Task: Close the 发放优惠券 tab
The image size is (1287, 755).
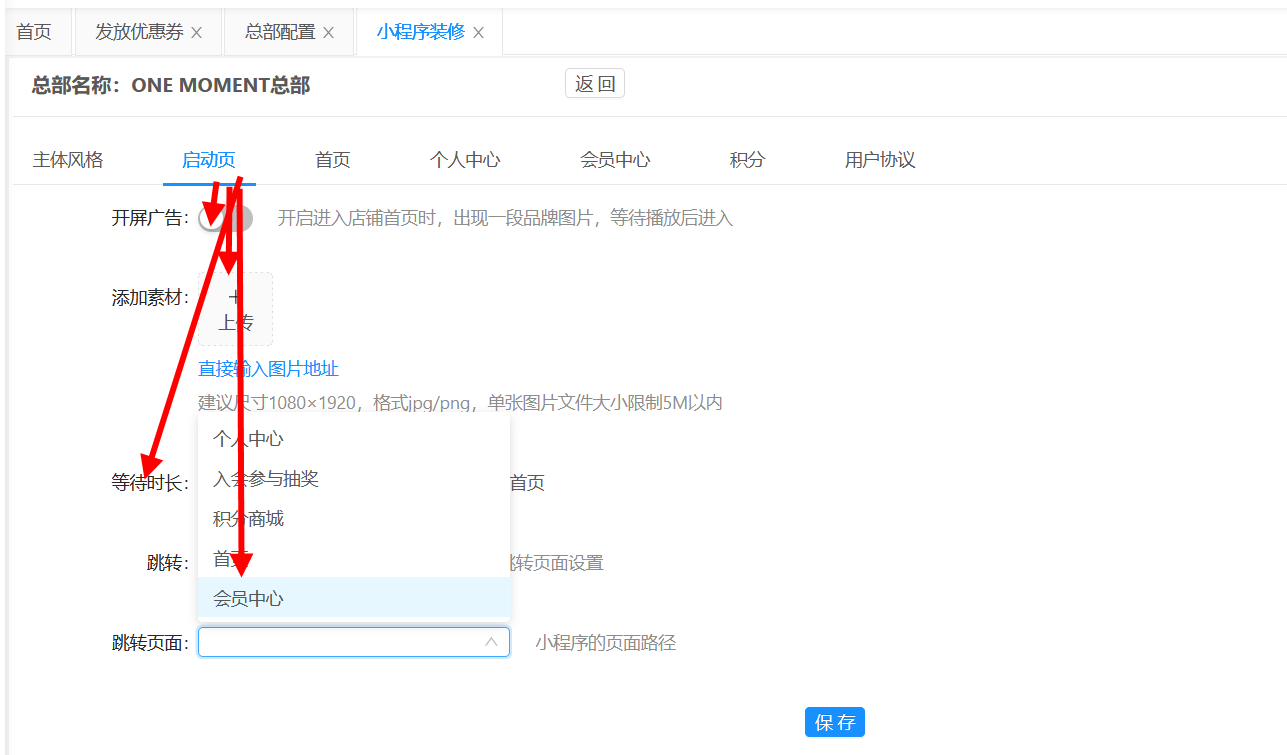Action: [196, 33]
